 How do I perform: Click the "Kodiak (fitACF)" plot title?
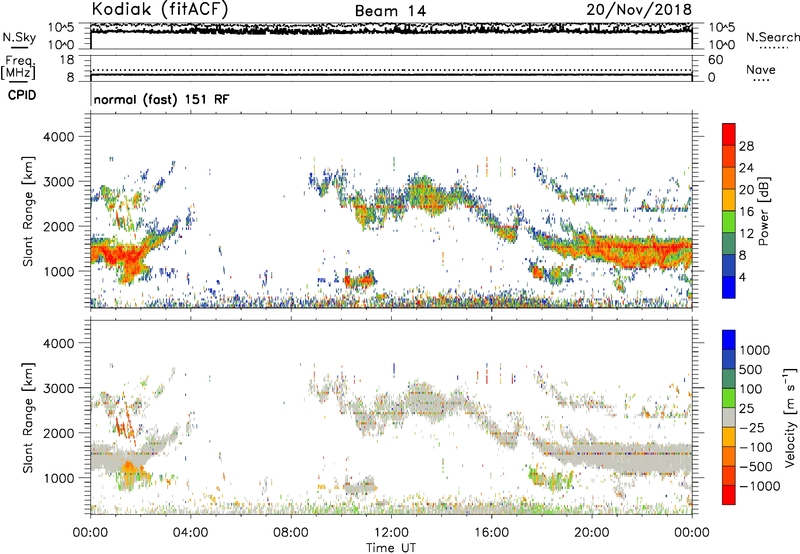coord(160,9)
